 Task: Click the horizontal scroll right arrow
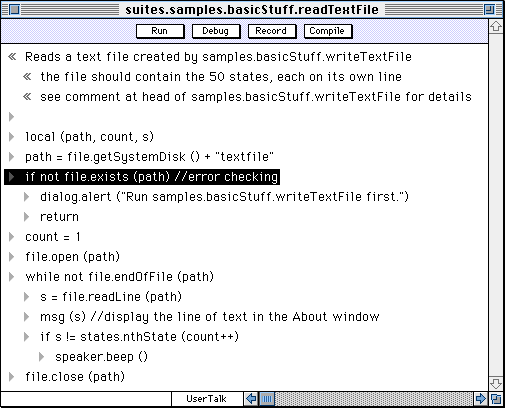tap(481, 398)
